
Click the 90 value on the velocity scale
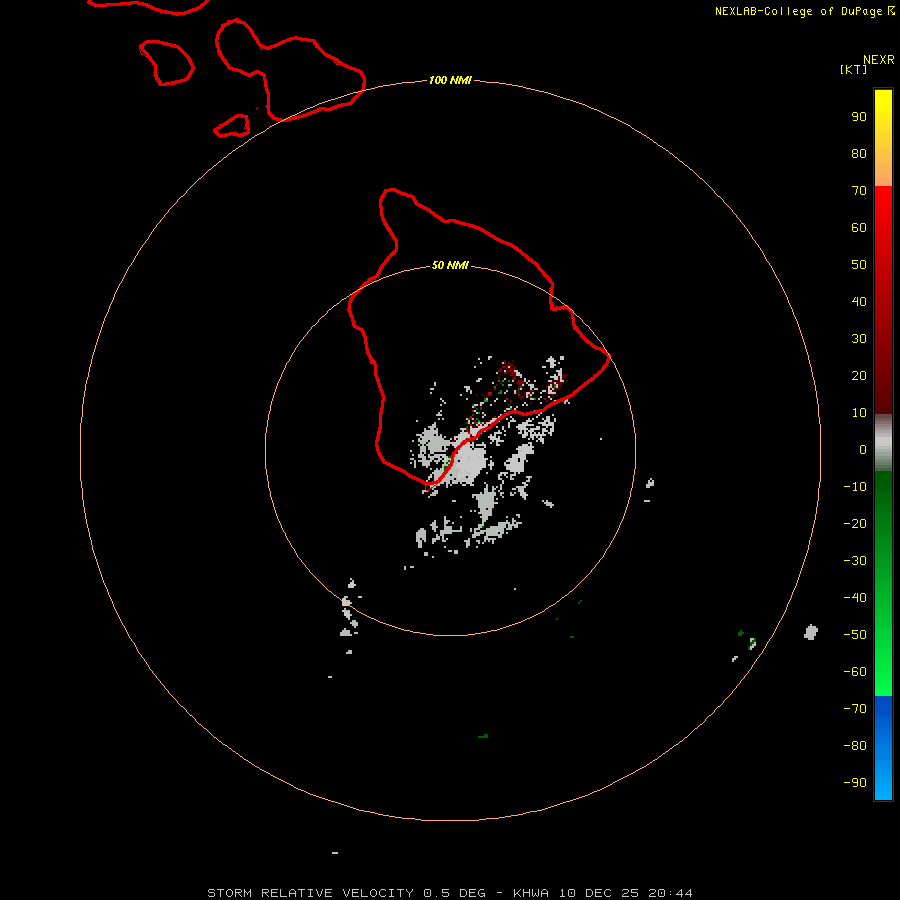[859, 117]
